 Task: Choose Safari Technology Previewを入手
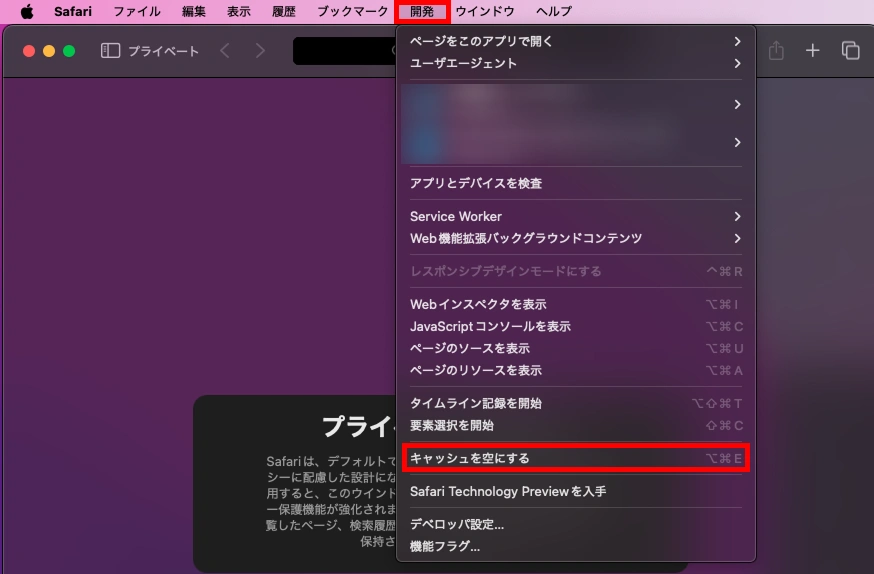coord(576,492)
